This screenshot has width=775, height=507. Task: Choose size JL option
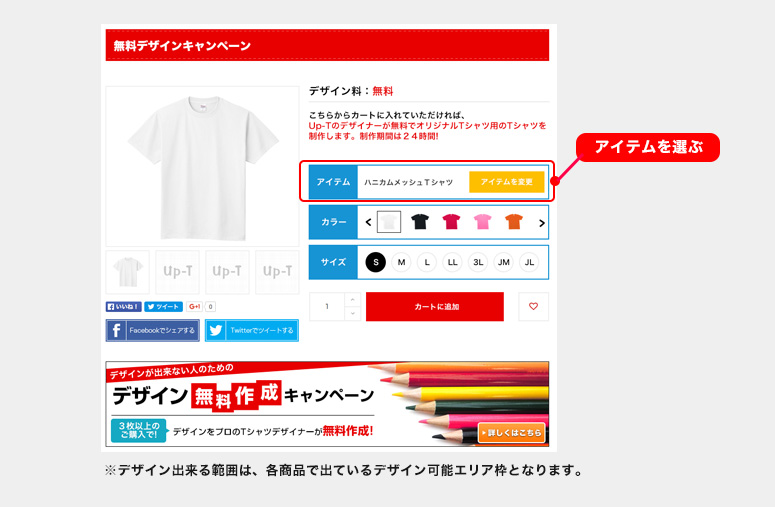click(x=529, y=262)
